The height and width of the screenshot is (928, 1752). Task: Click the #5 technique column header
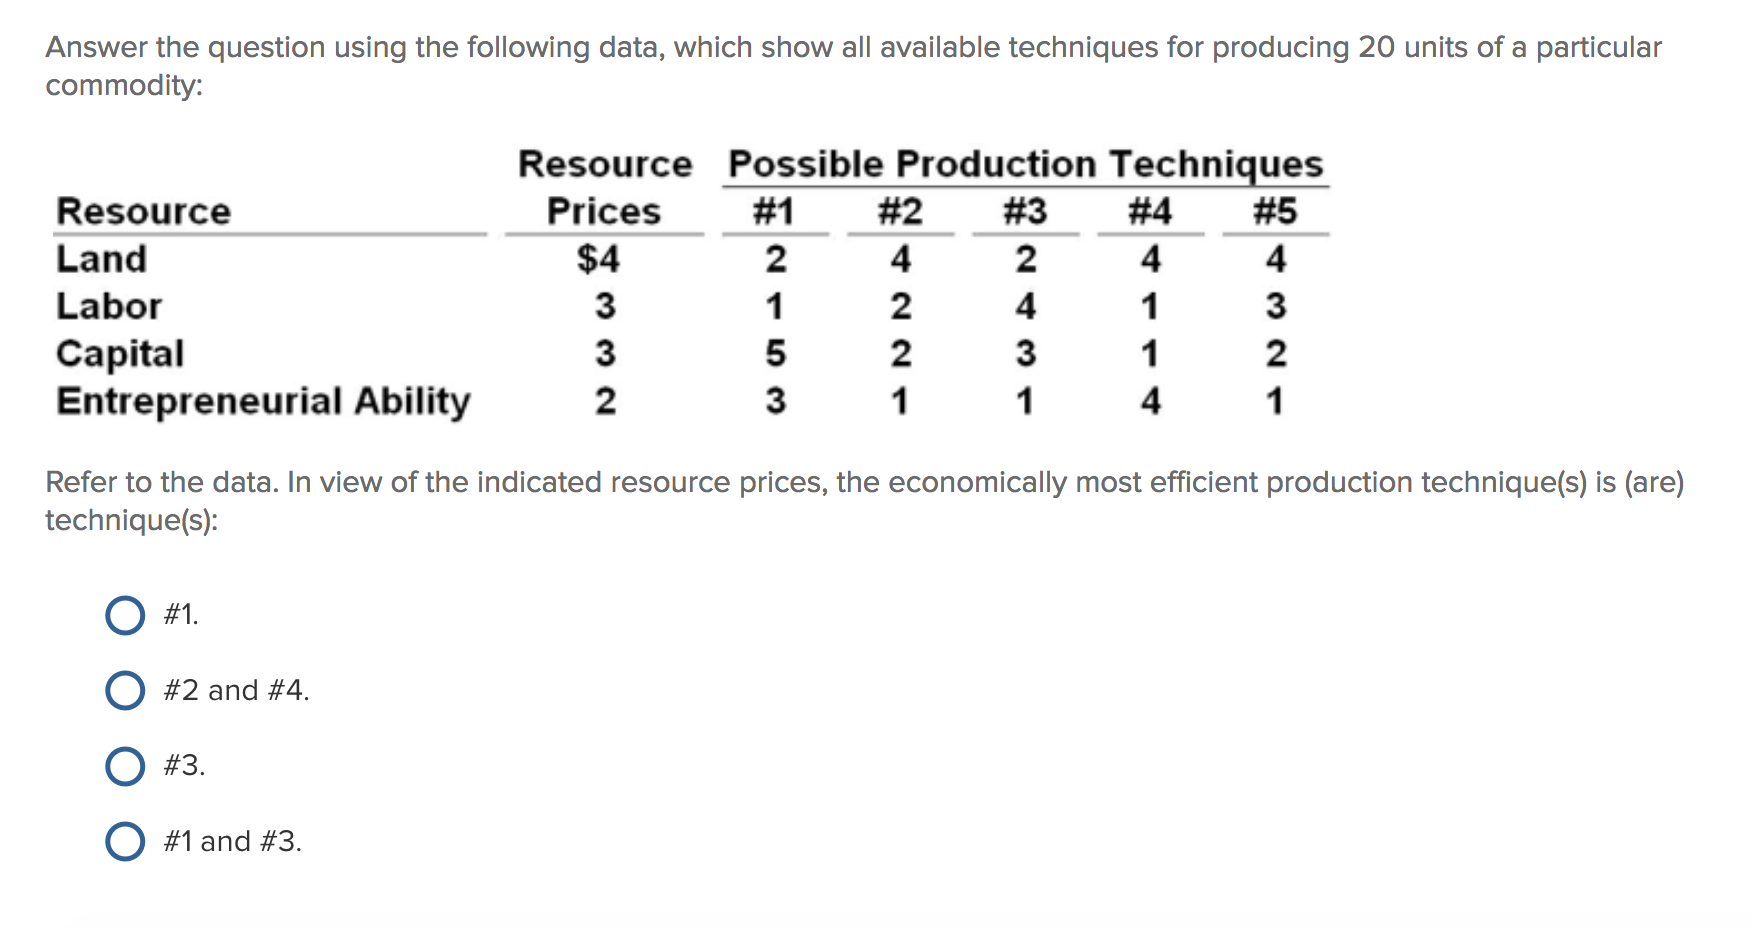point(1274,211)
